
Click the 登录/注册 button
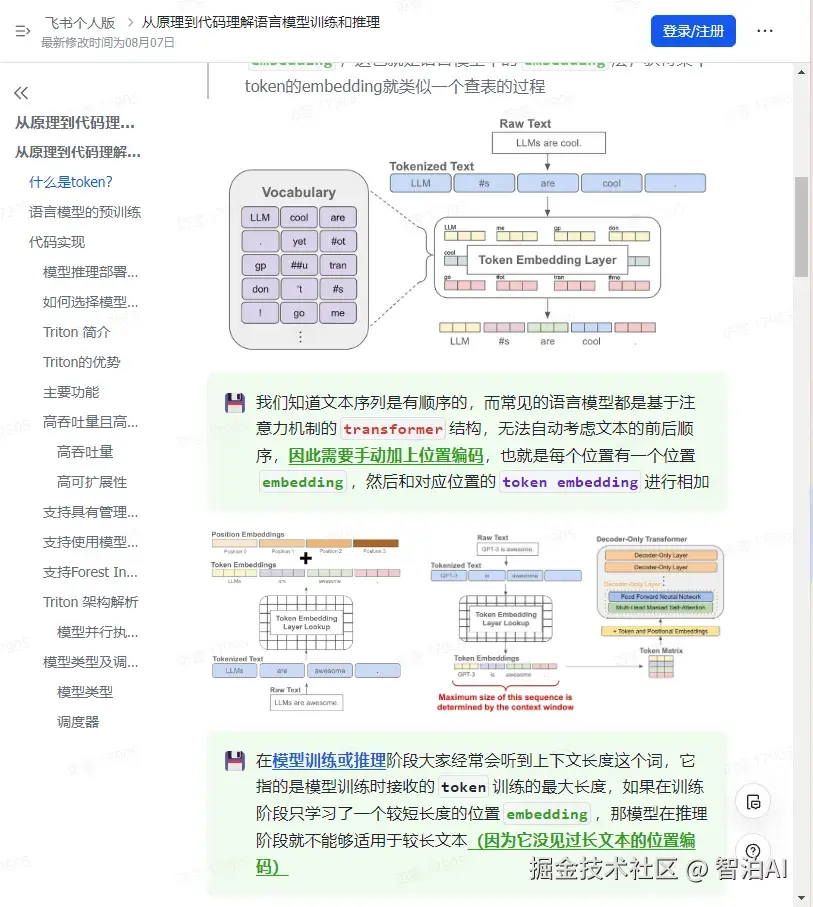(x=693, y=31)
